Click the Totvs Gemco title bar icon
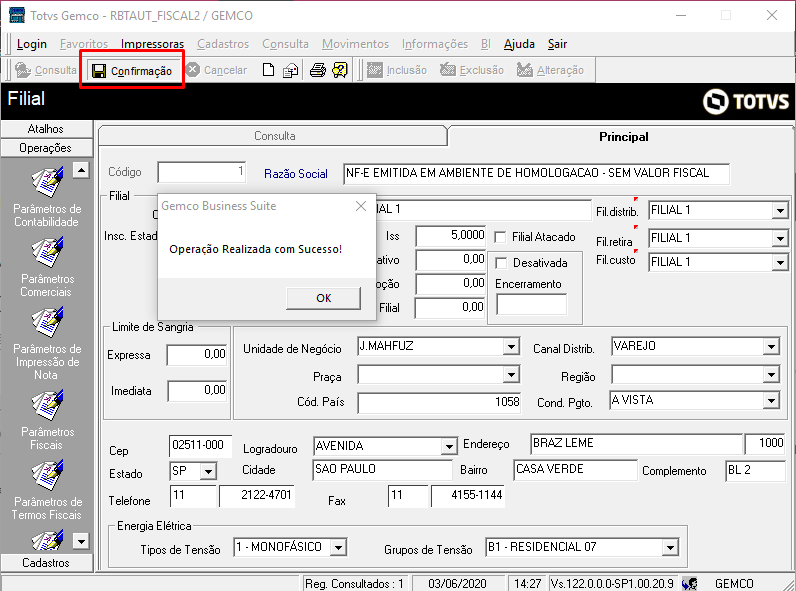This screenshot has height=591, width=796. tap(17, 15)
